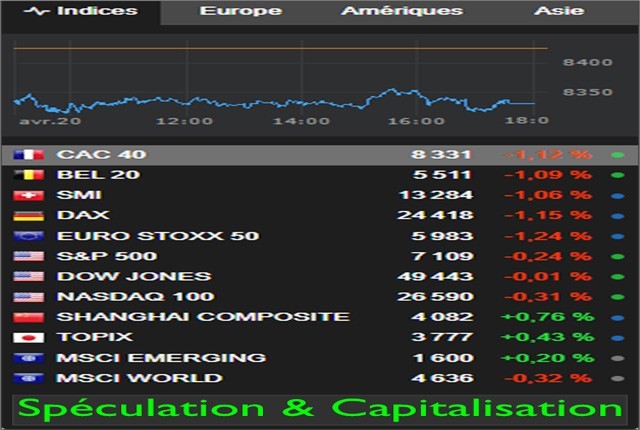Screen dimensions: 640x430
Task: Click the -1,24 % change for EURO STOXX 50
Action: [547, 236]
